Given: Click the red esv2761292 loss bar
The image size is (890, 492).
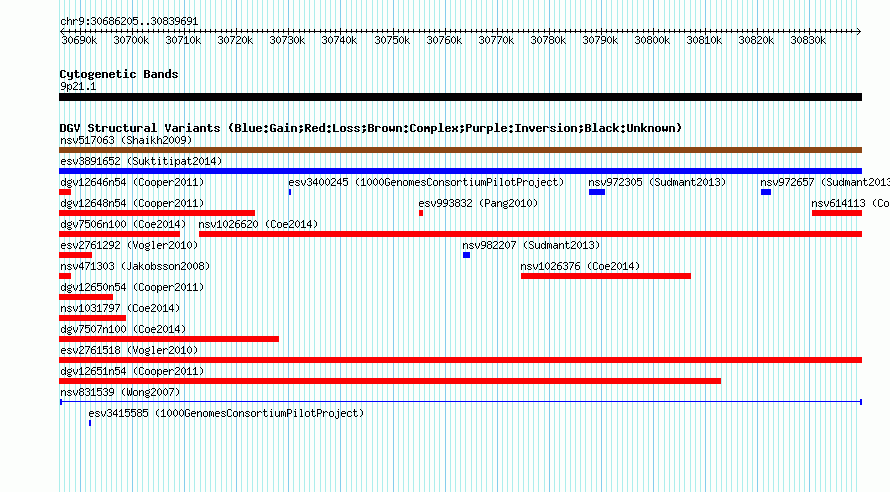Looking at the screenshot, I should pyautogui.click(x=75, y=255).
